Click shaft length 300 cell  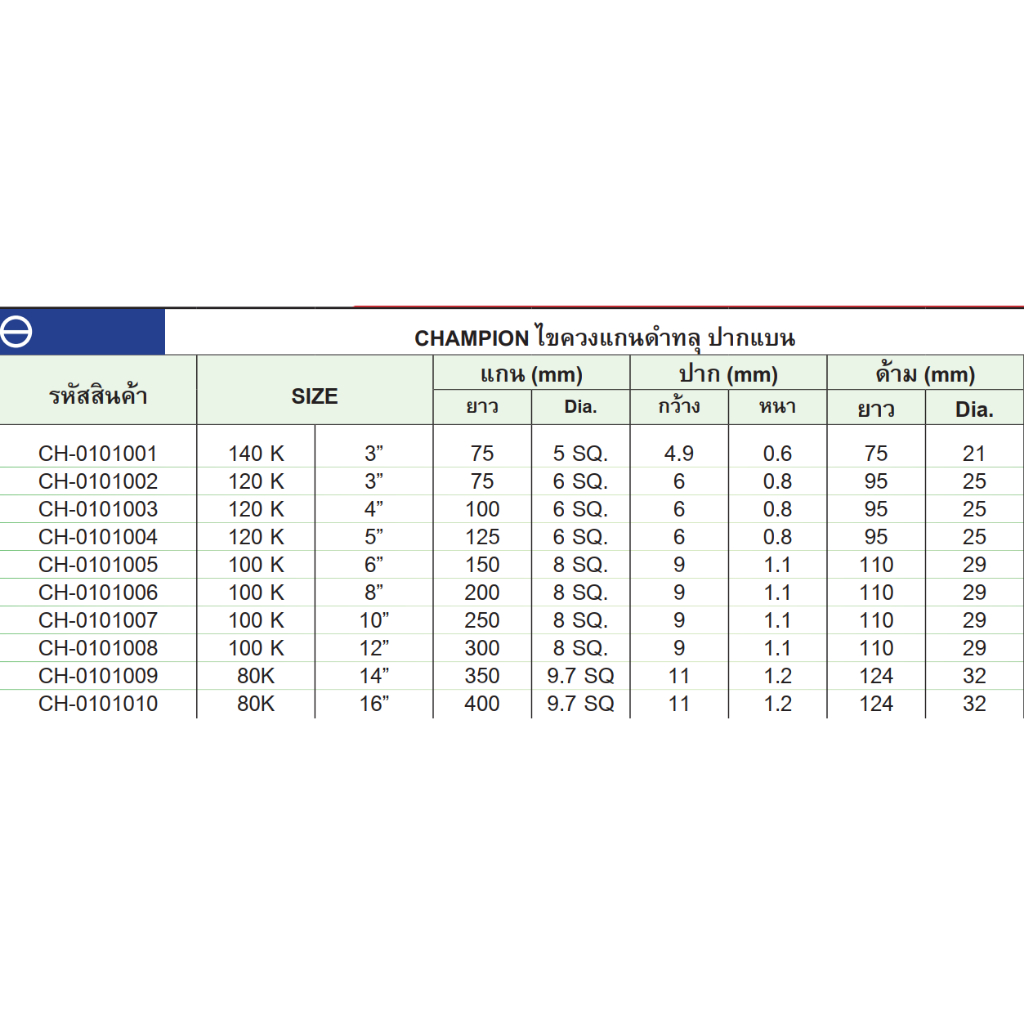coord(482,648)
